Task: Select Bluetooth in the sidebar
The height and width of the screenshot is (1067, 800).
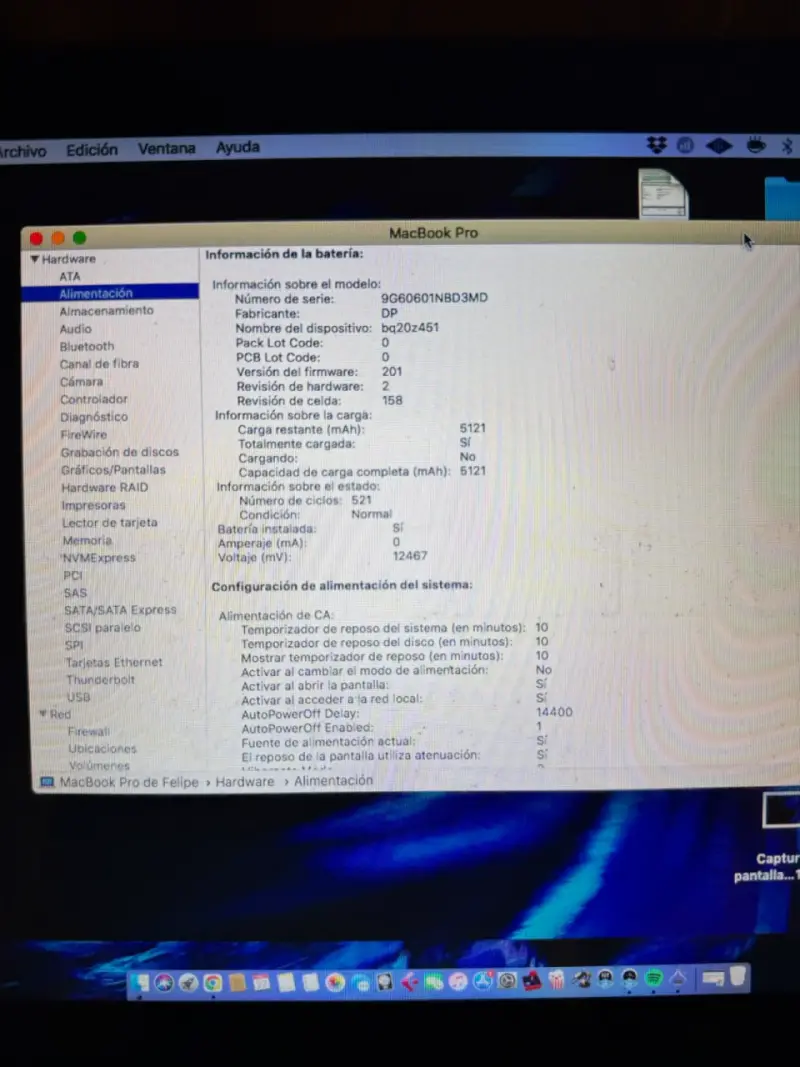Action: (87, 346)
